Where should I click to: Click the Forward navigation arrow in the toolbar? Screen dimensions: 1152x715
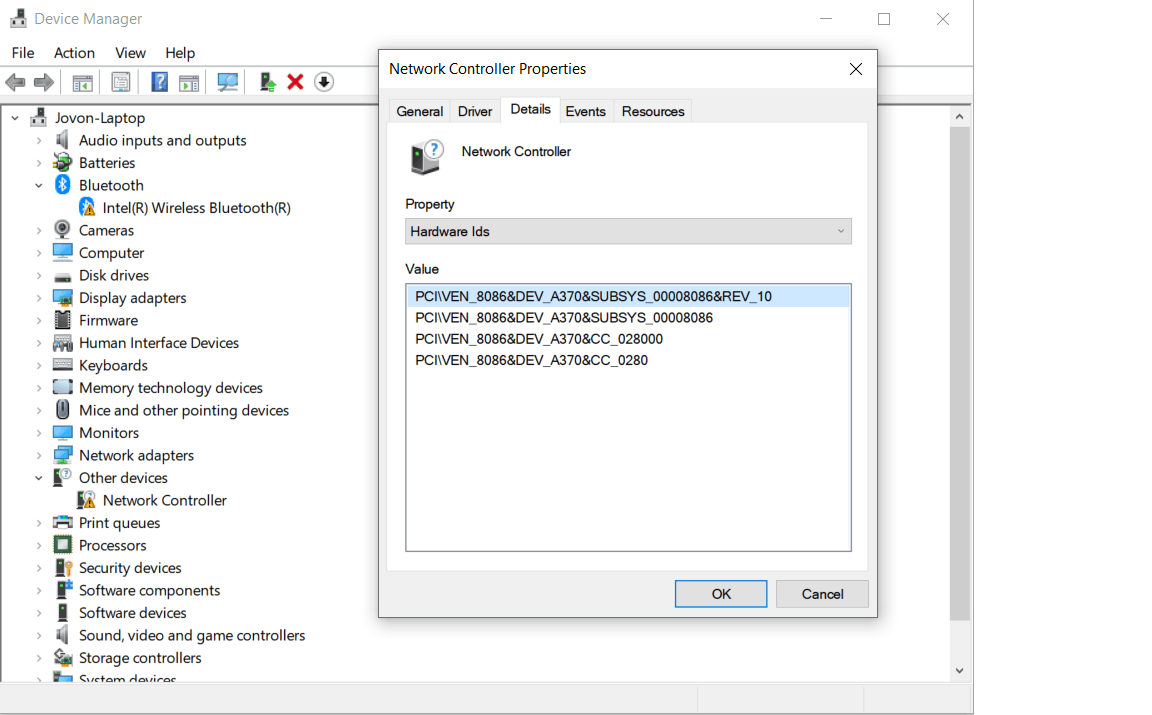[46, 81]
